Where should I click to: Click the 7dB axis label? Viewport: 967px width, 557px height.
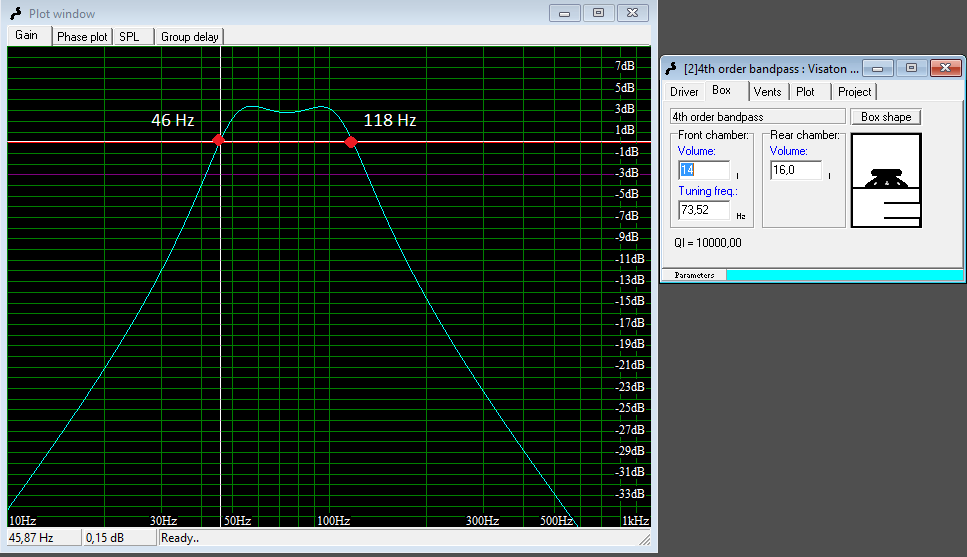tap(625, 66)
